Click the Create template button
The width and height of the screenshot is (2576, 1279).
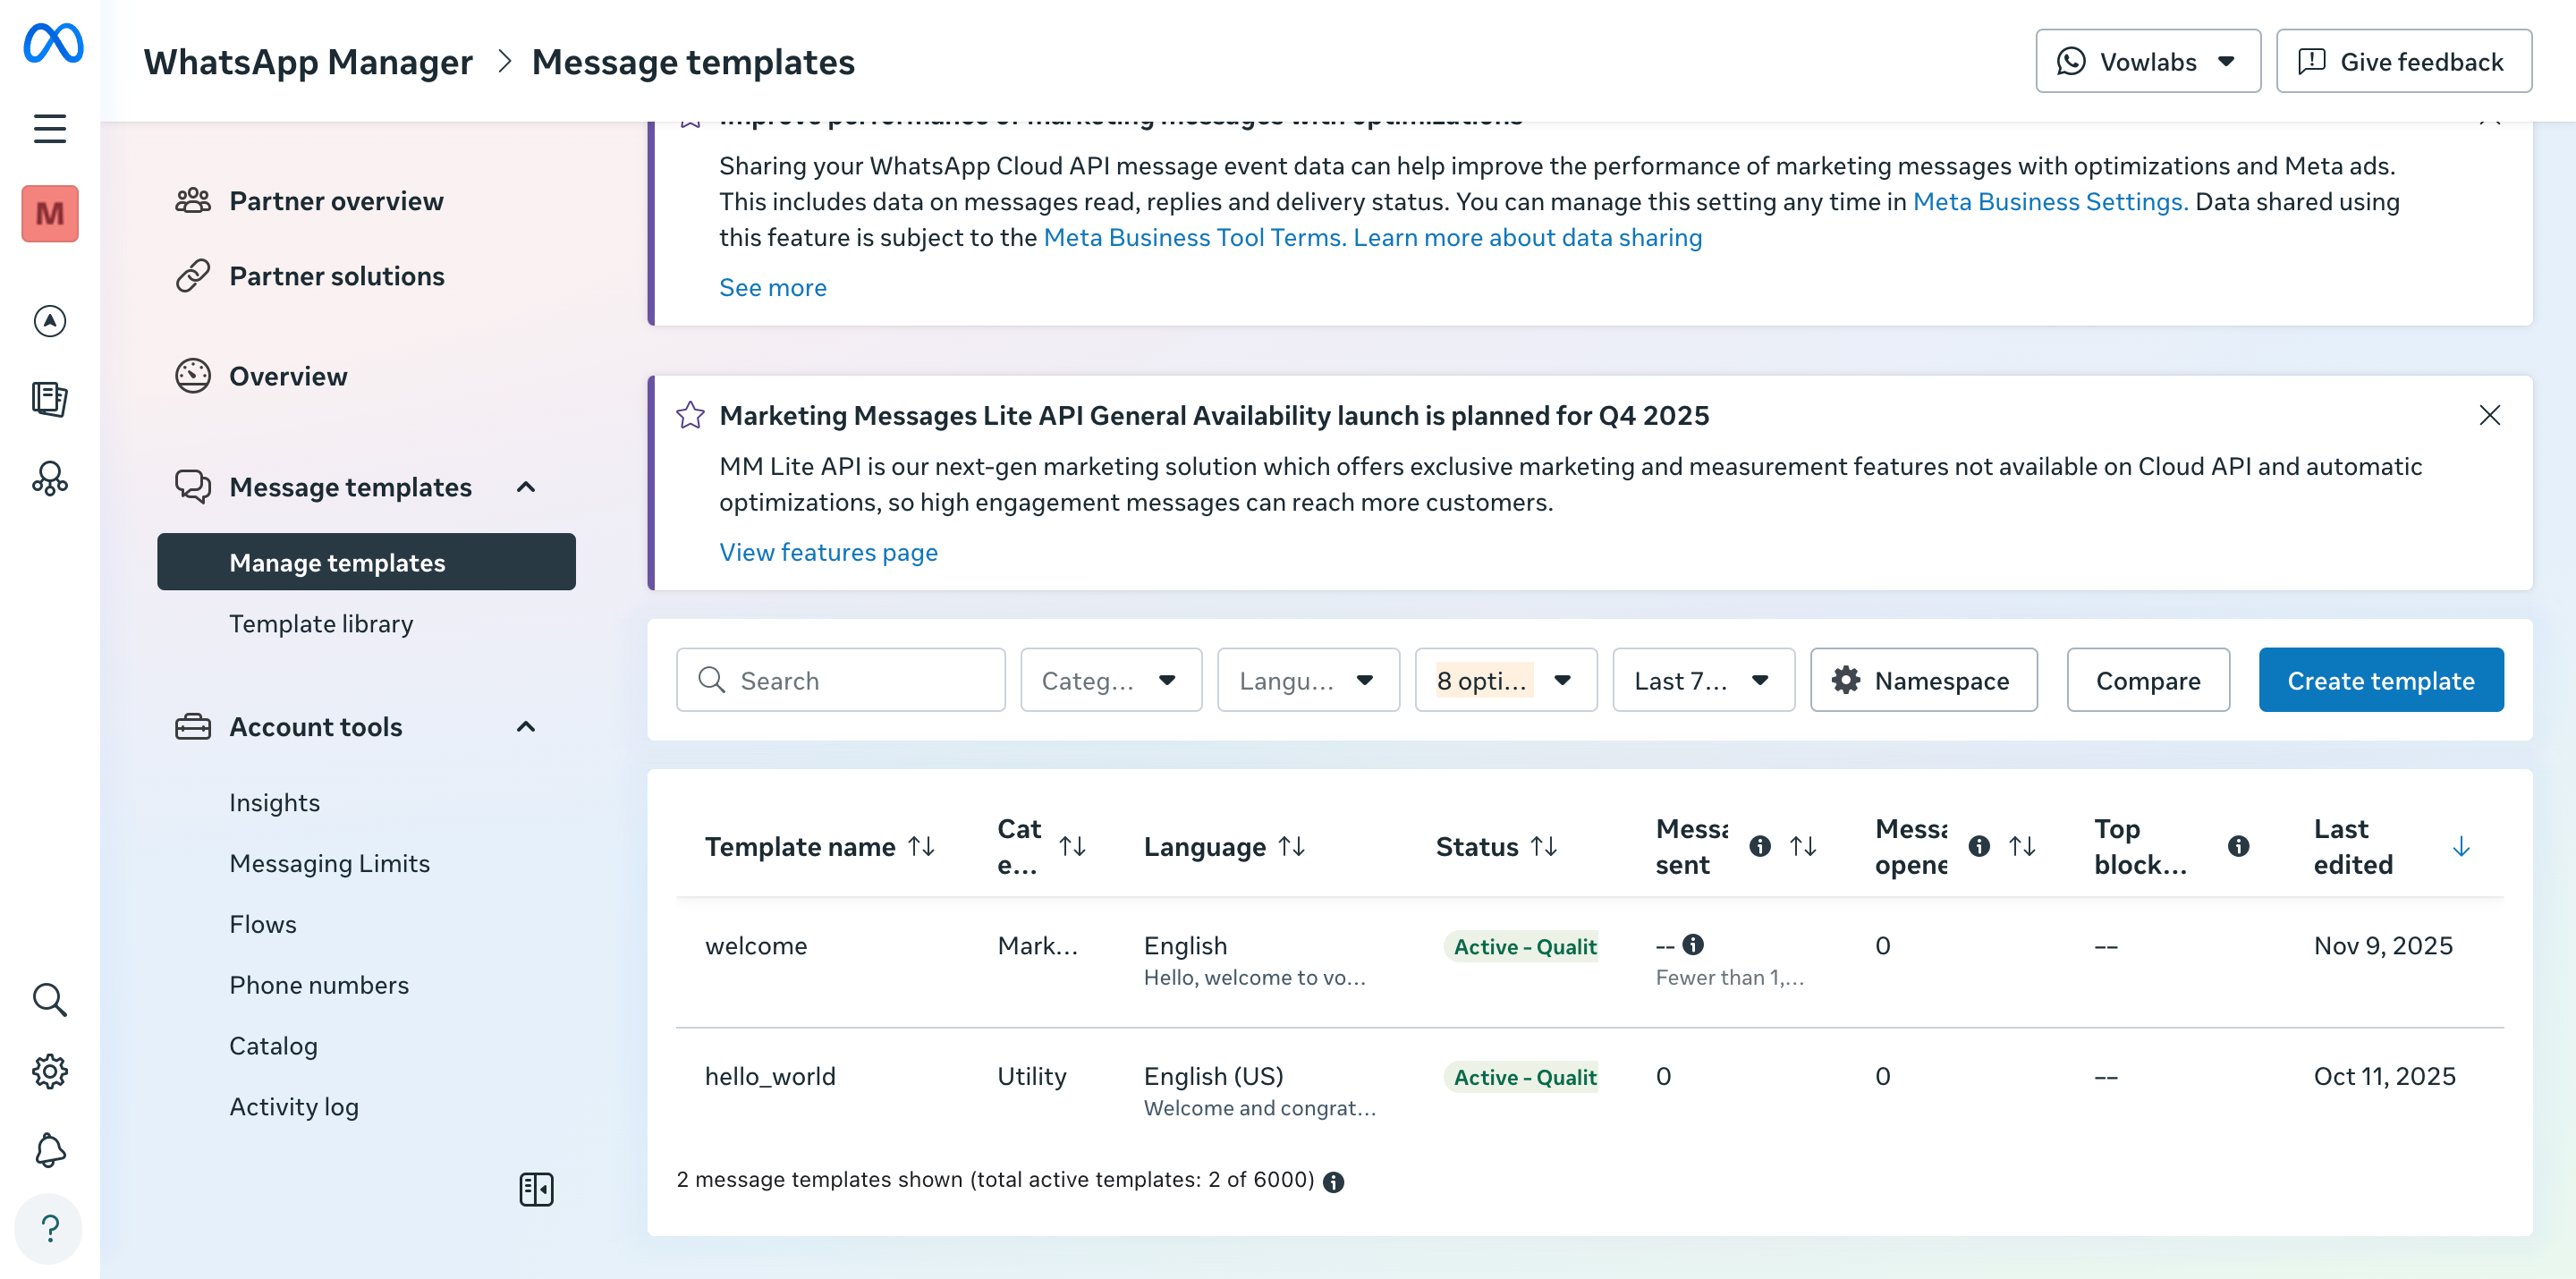tap(2380, 680)
